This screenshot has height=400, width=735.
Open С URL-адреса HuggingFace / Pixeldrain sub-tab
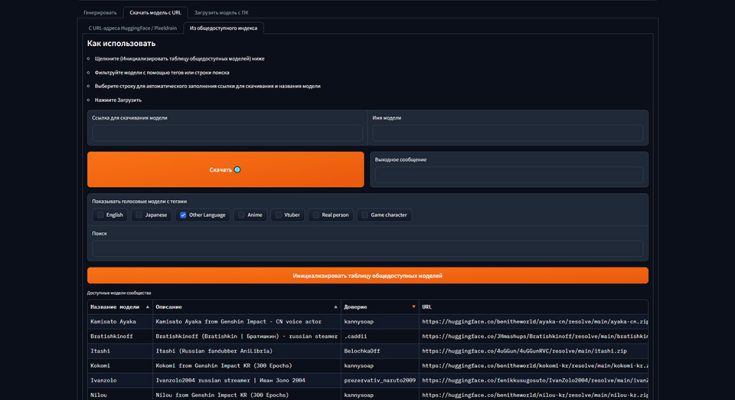132,28
